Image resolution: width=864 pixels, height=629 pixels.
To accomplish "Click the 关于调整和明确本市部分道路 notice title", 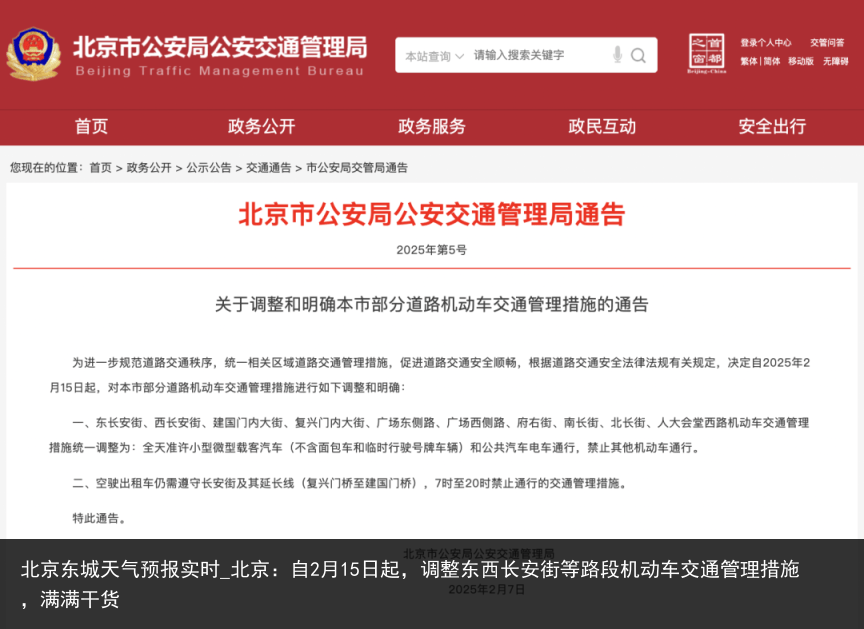I will pos(431,304).
